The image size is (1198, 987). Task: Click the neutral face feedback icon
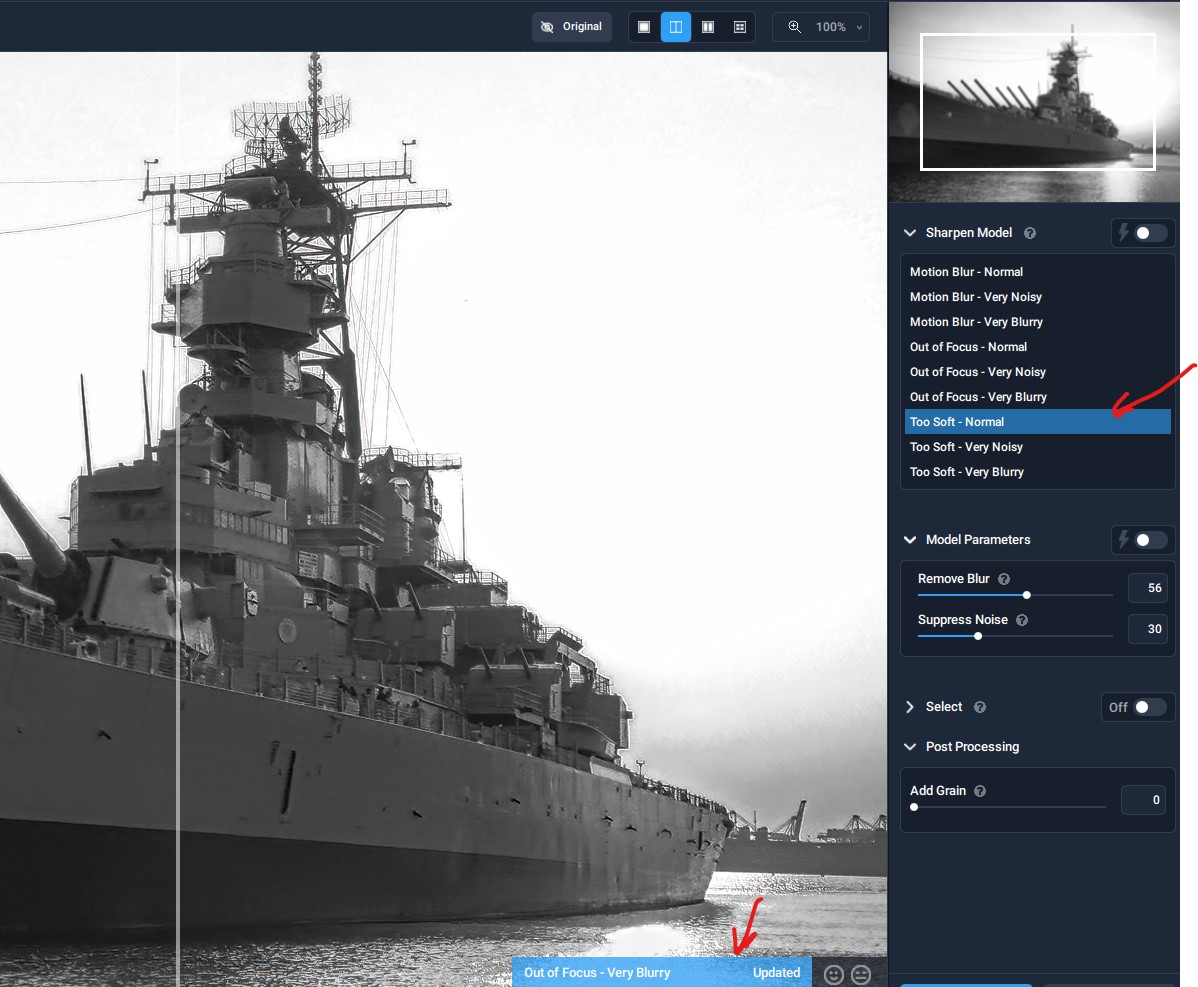point(861,974)
